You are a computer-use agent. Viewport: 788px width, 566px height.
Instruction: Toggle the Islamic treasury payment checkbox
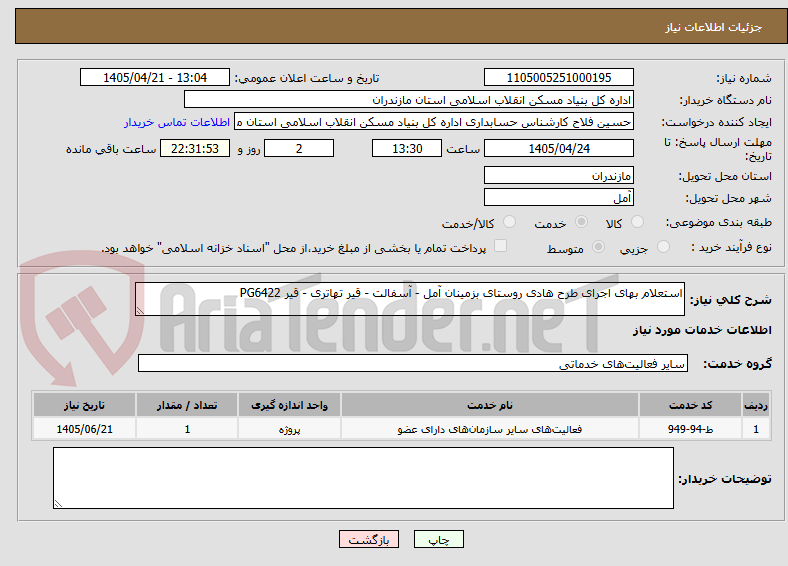tap(500, 245)
